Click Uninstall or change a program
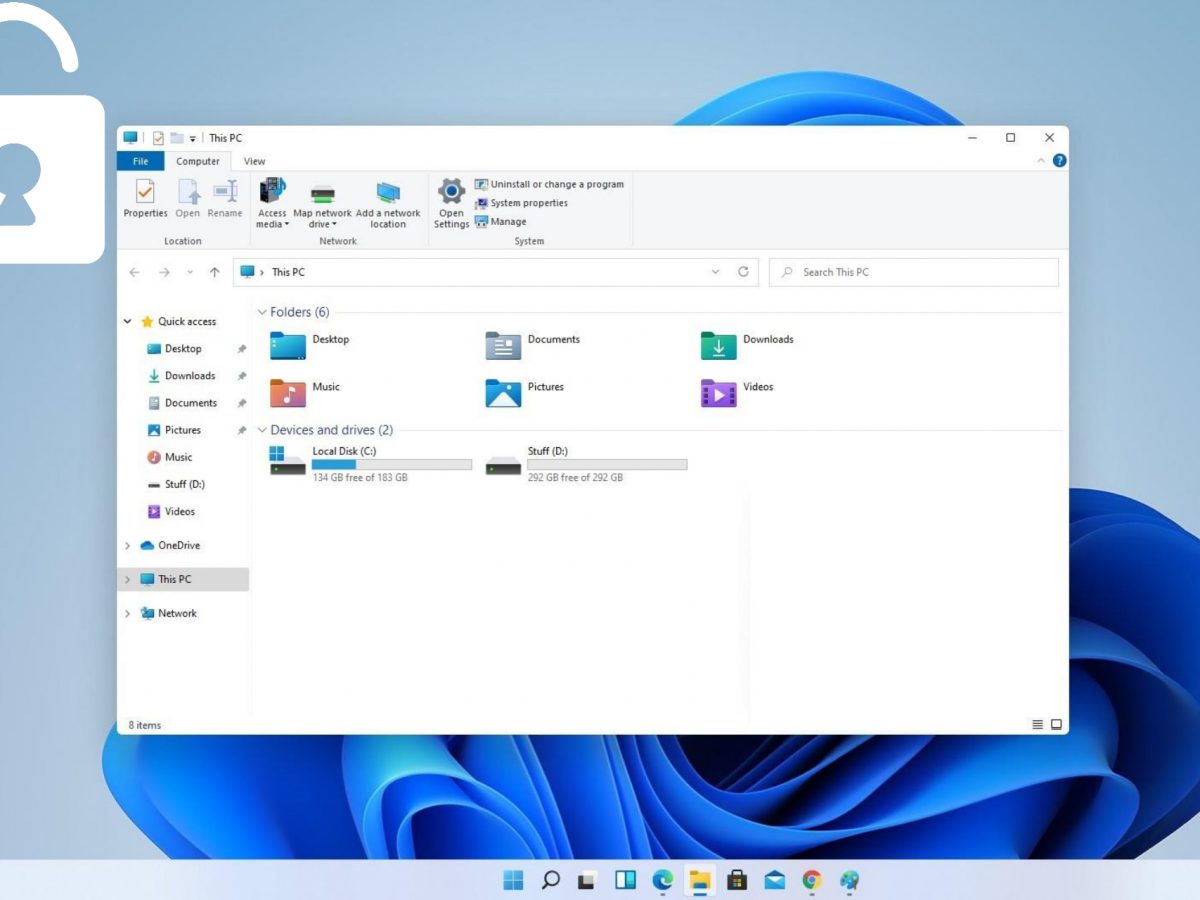 (549, 184)
